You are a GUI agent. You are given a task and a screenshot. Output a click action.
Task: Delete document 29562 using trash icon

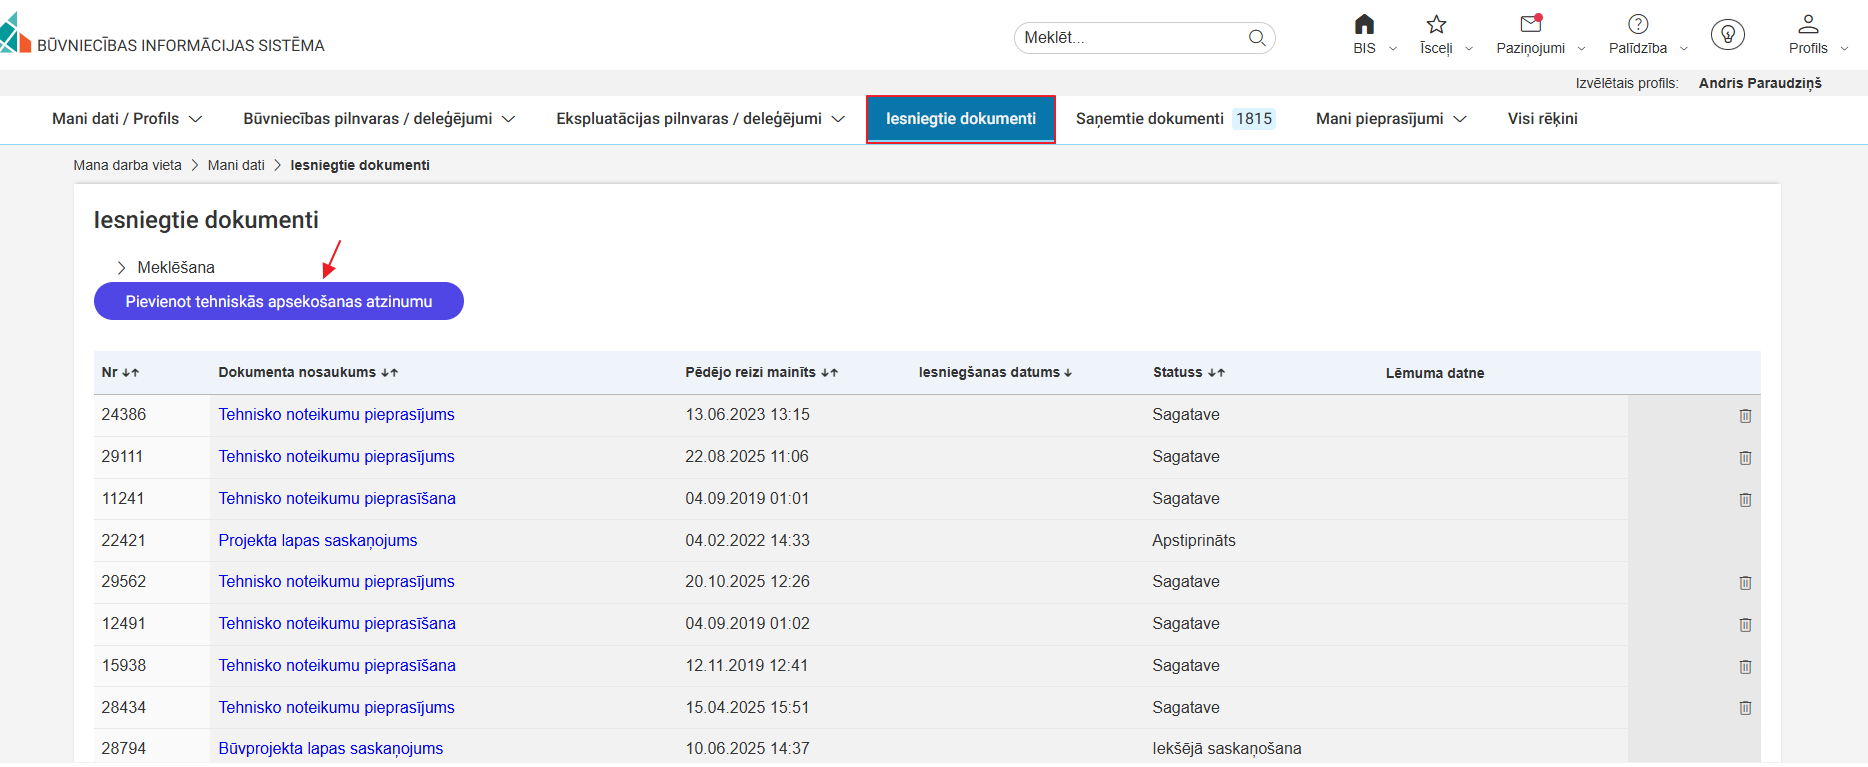[1745, 583]
